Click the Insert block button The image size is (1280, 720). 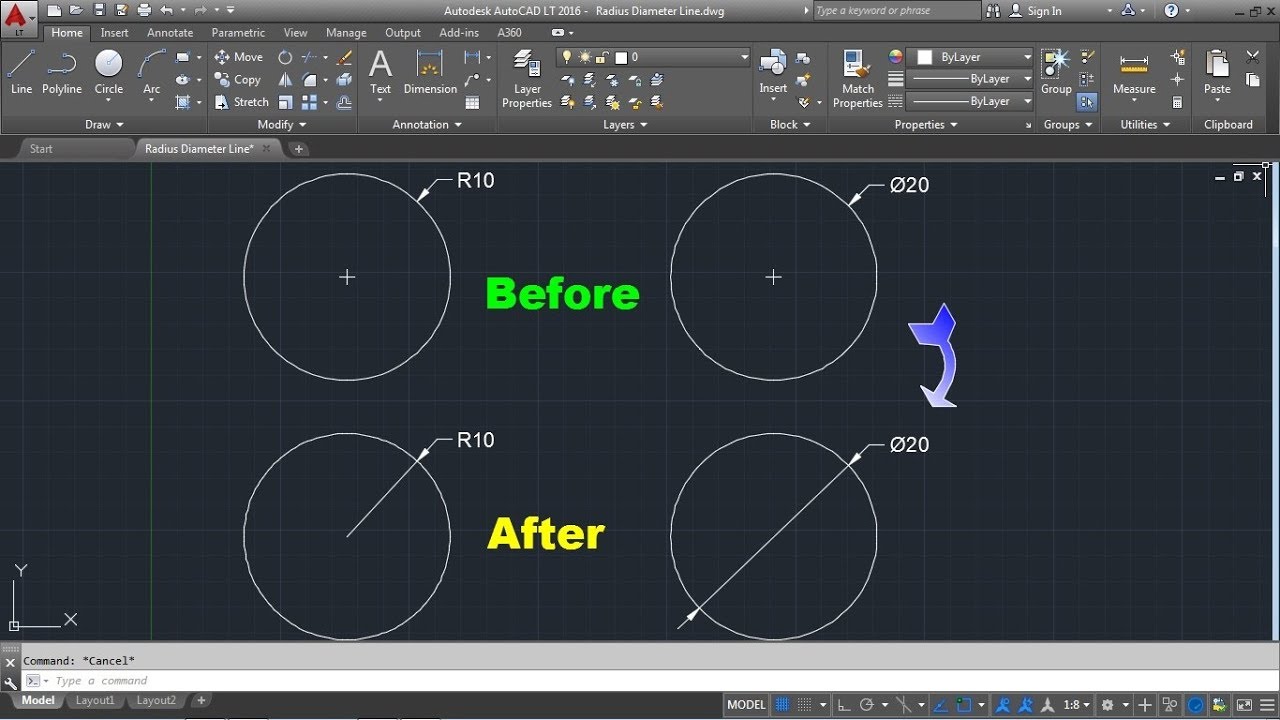point(773,73)
